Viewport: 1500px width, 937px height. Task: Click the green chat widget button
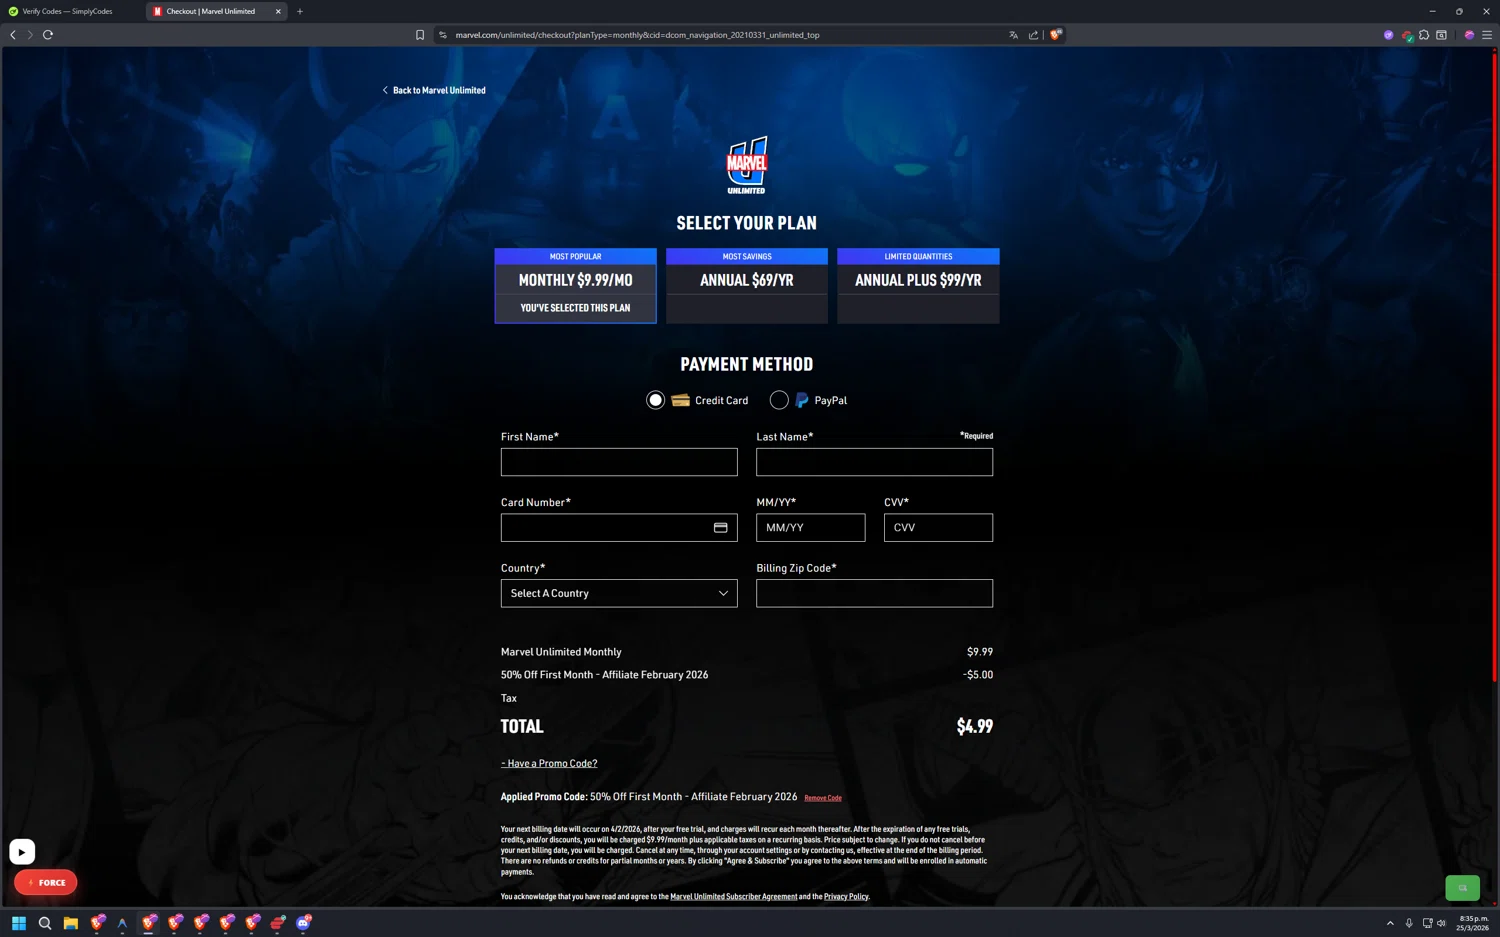1462,888
